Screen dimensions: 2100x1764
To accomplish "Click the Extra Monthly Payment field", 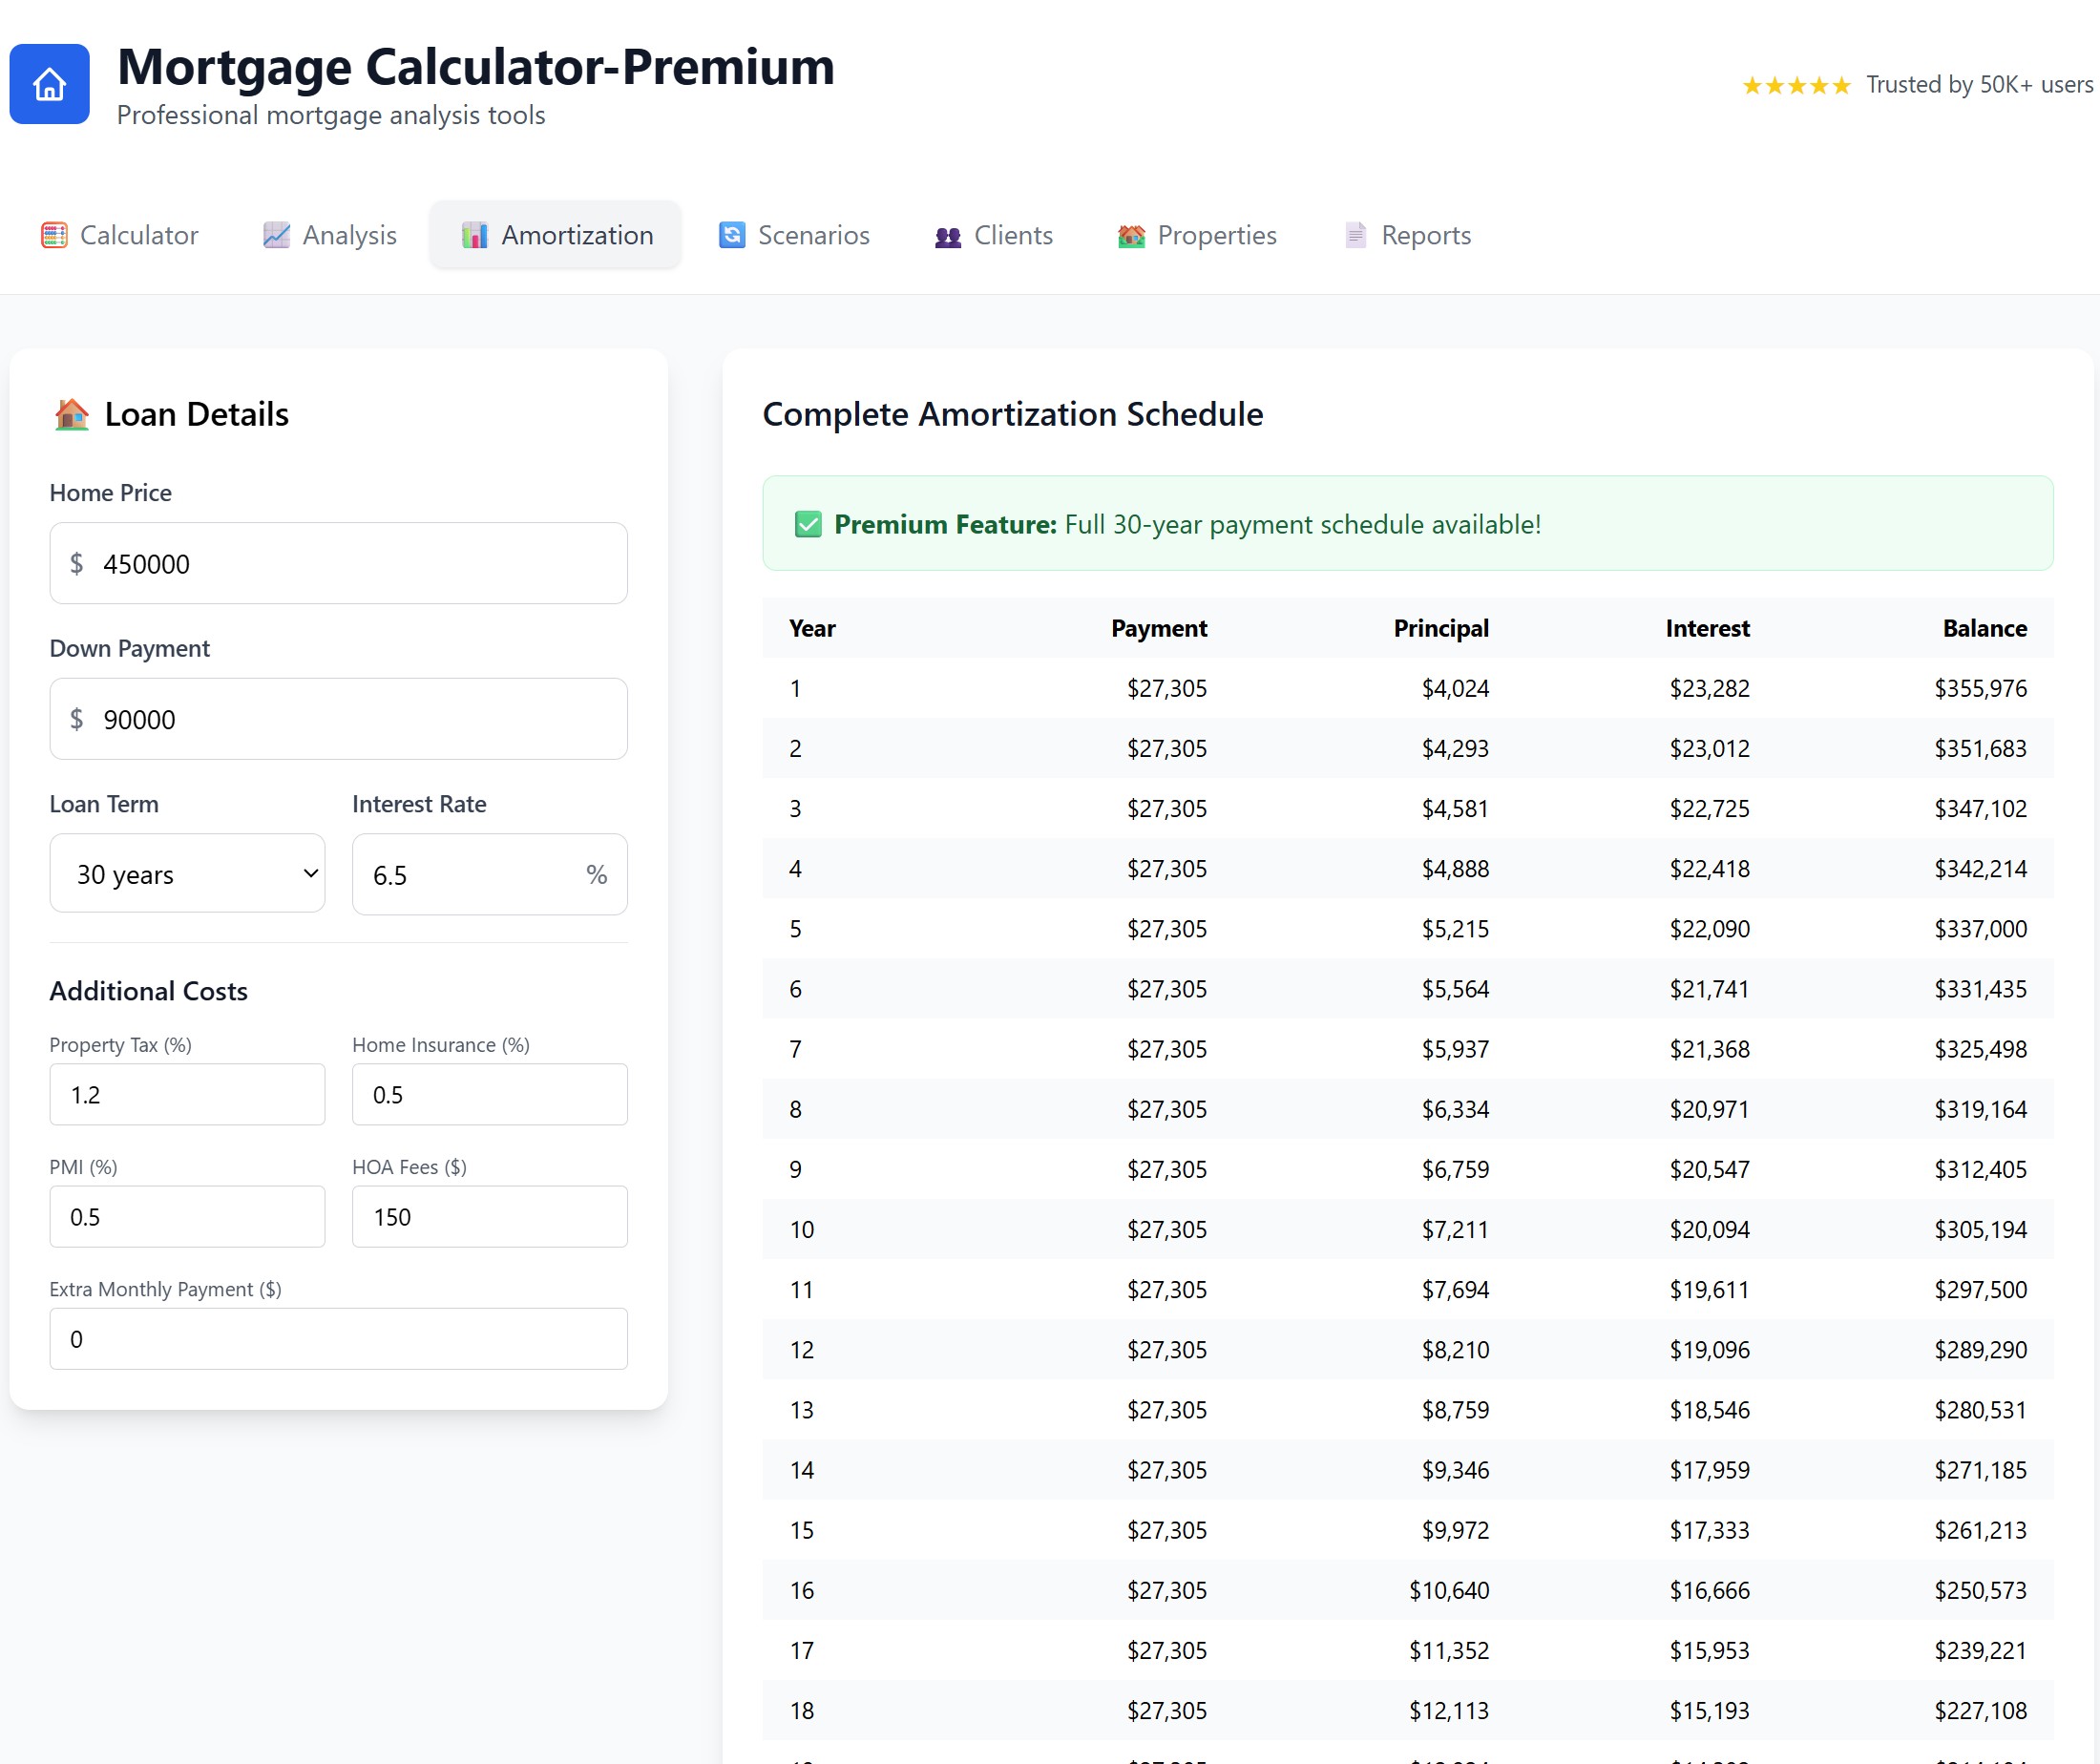I will coord(338,1338).
